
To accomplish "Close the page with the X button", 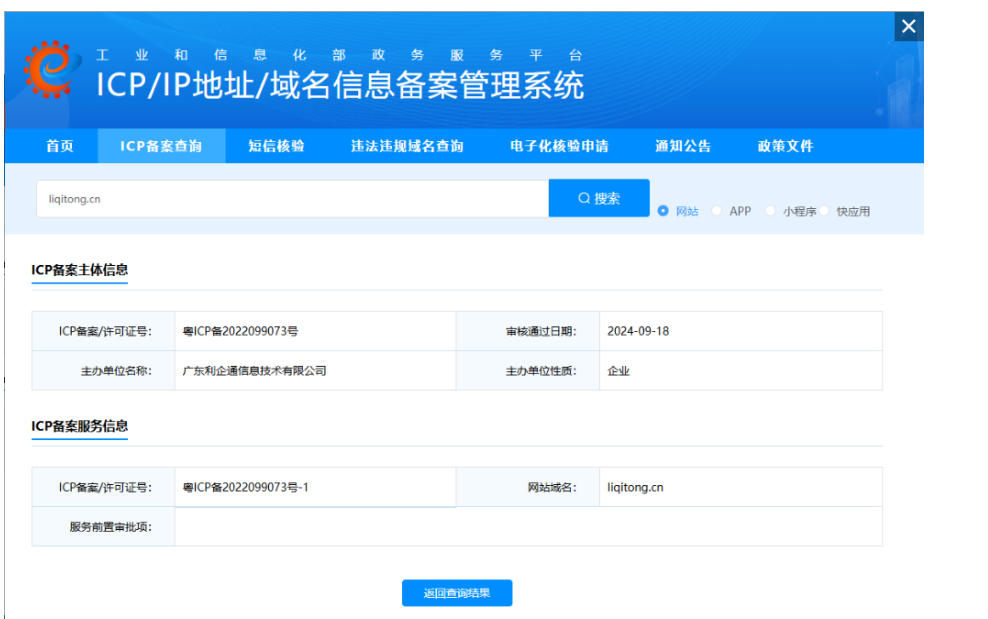I will pyautogui.click(x=909, y=26).
